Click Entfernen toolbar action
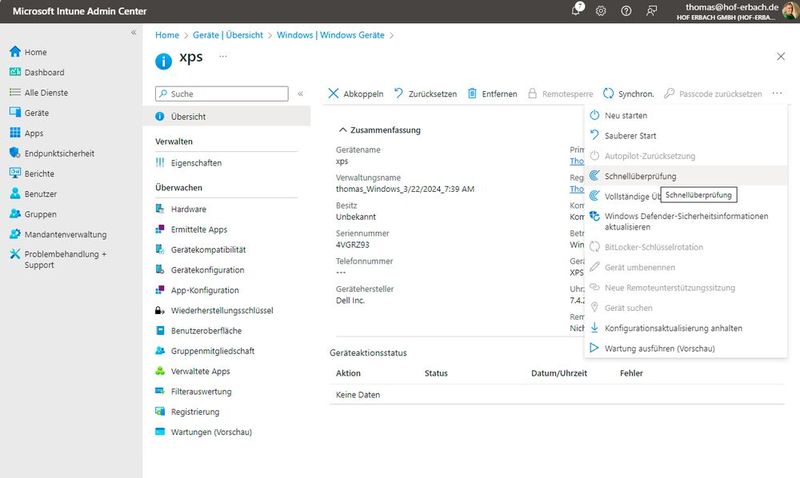The width and height of the screenshot is (800, 478). point(492,94)
